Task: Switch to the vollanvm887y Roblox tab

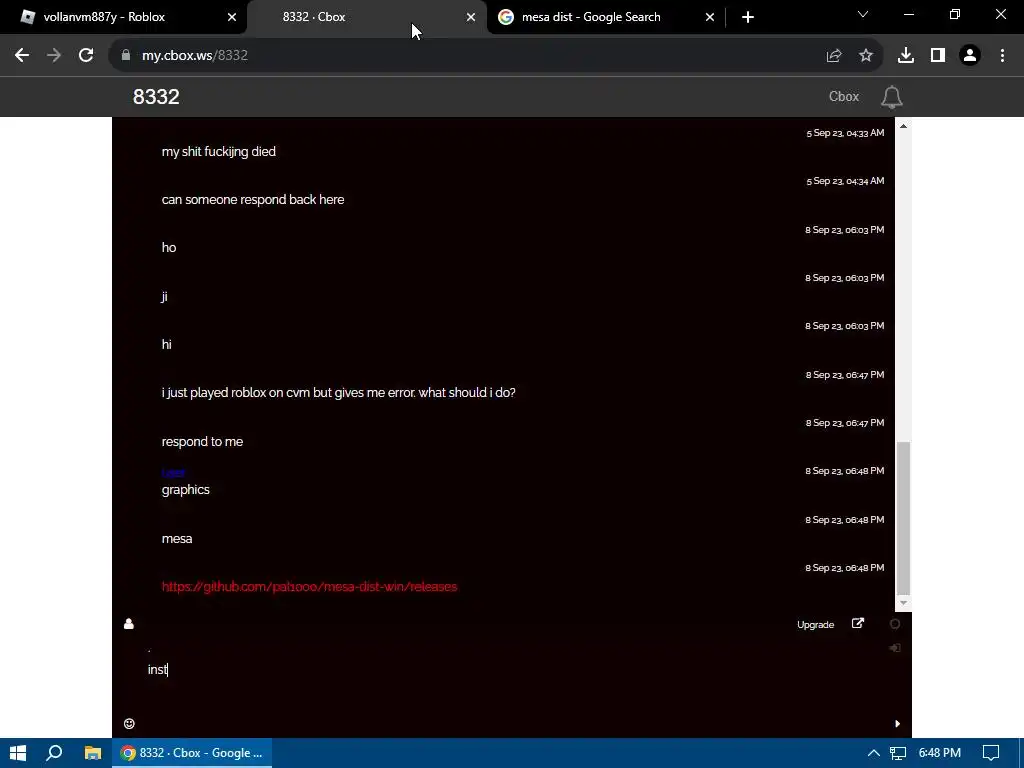Action: (x=124, y=17)
